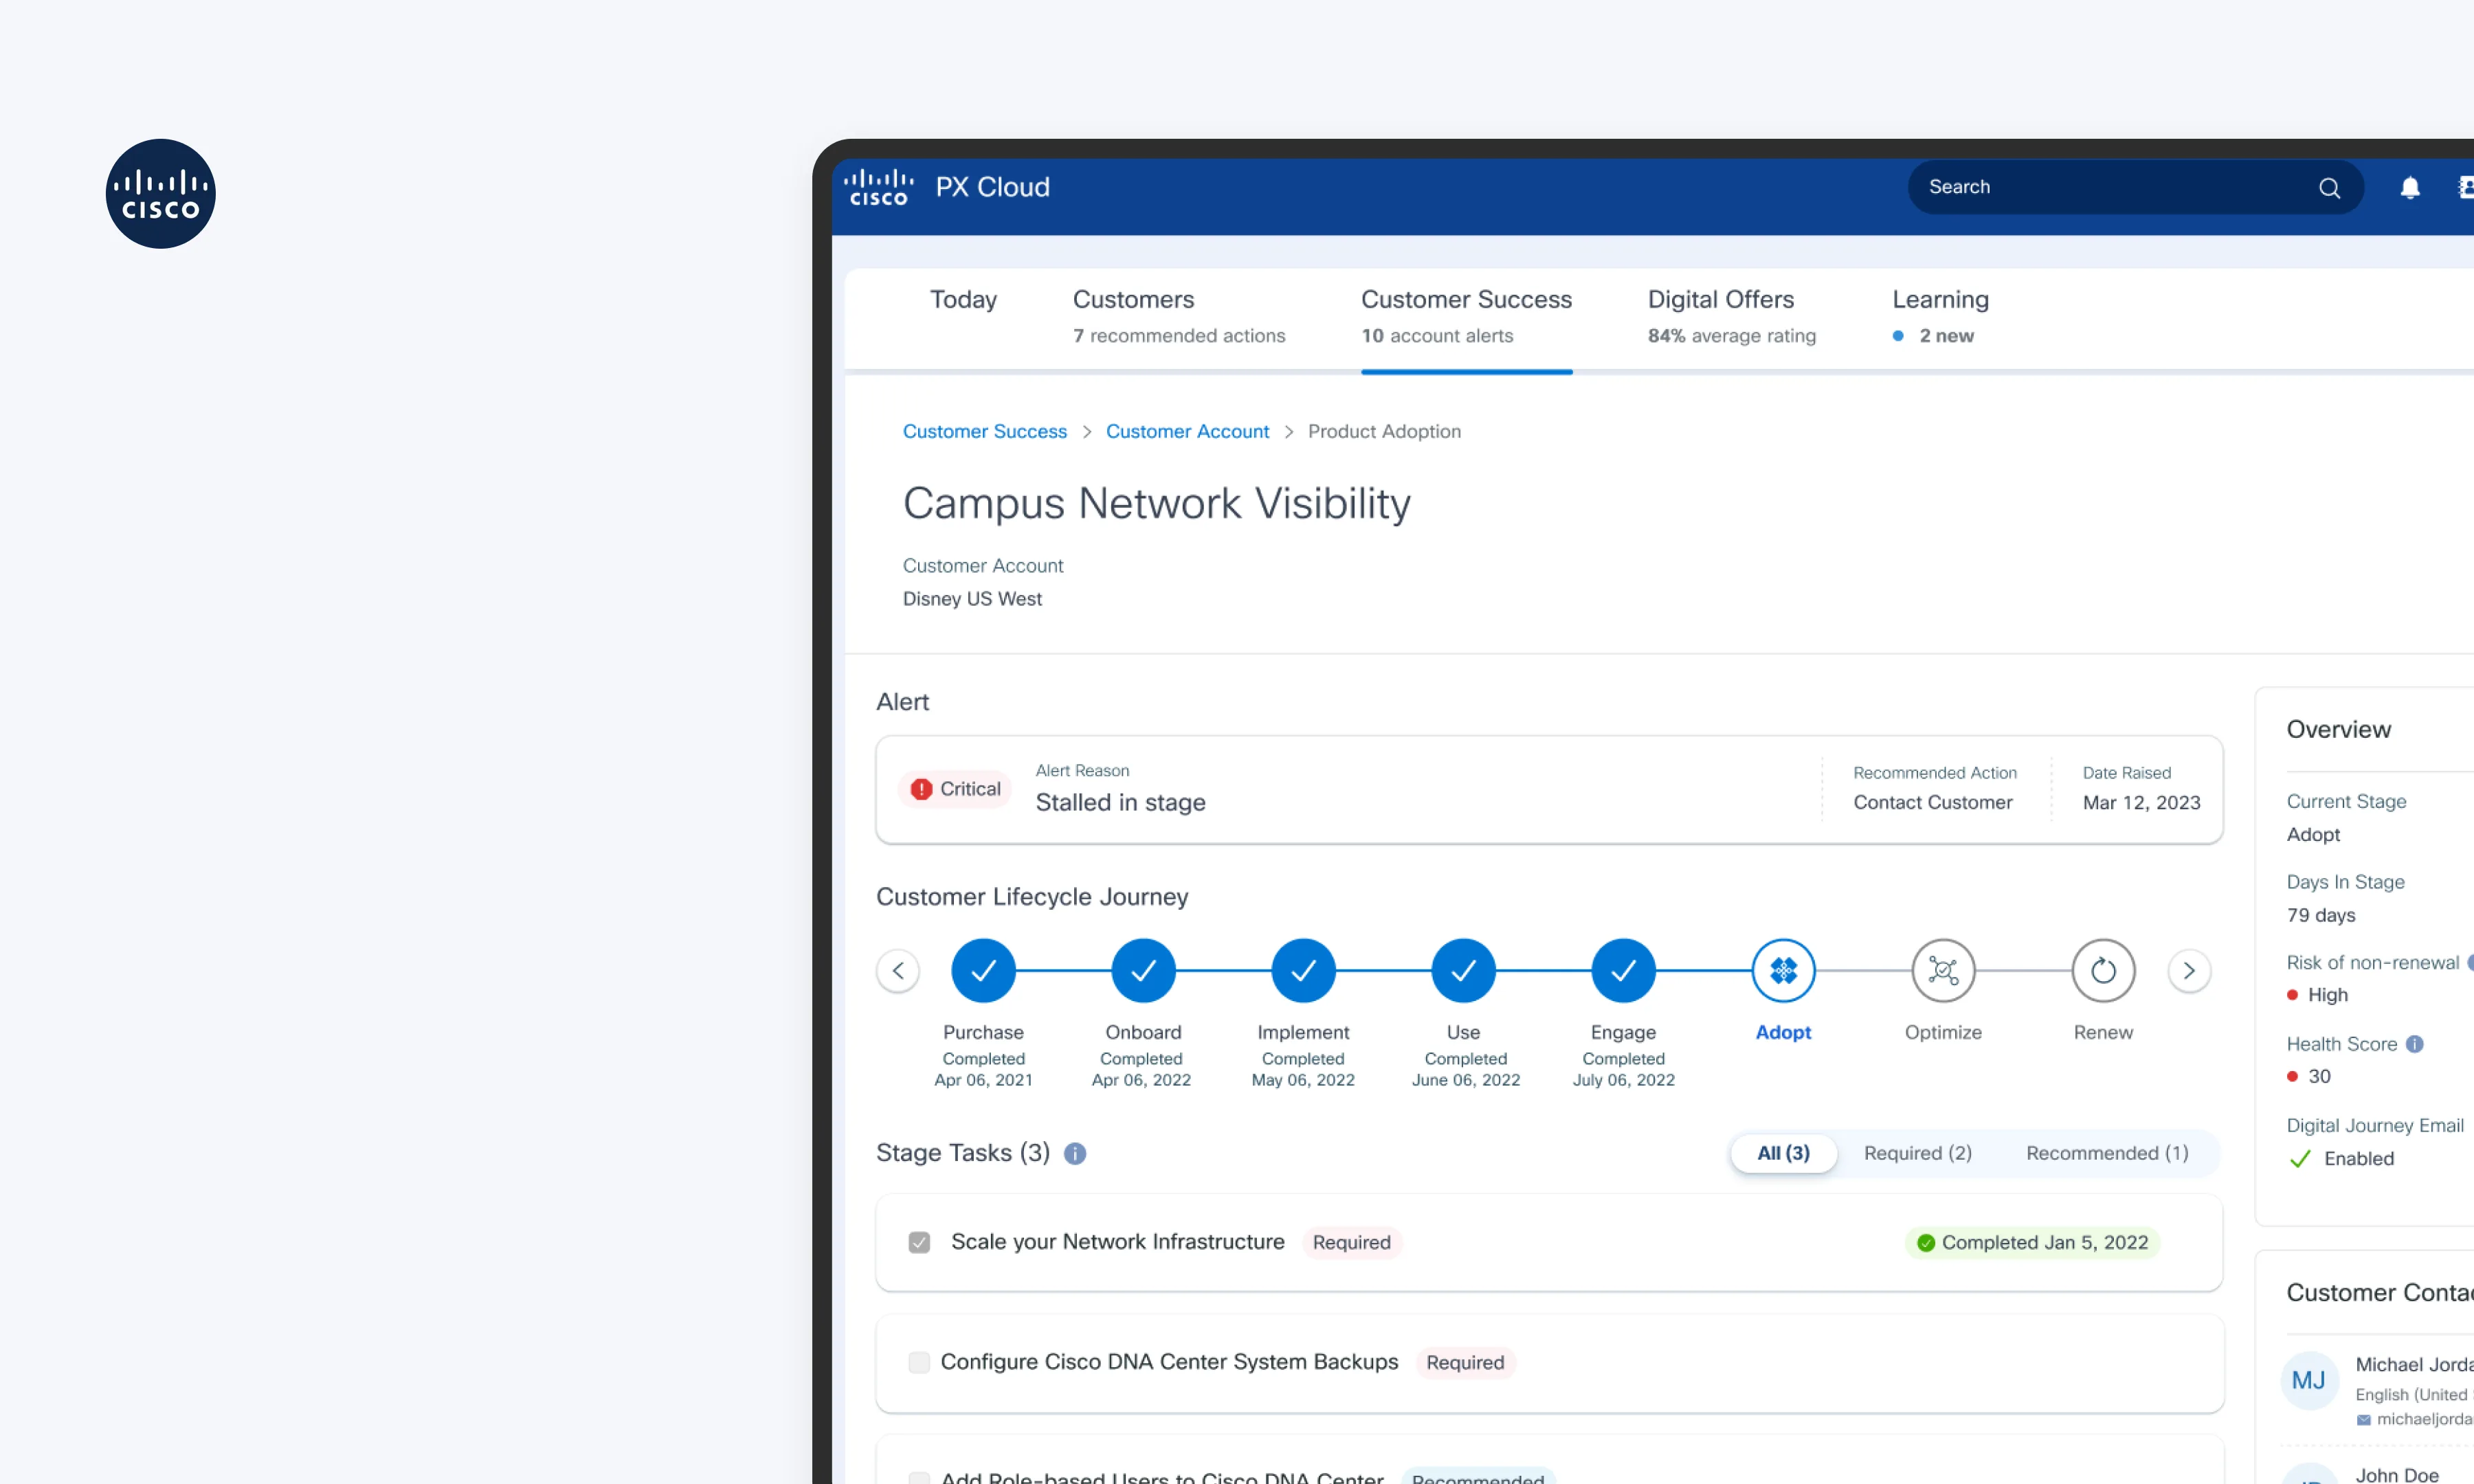Click Renew stage label

point(2103,1032)
